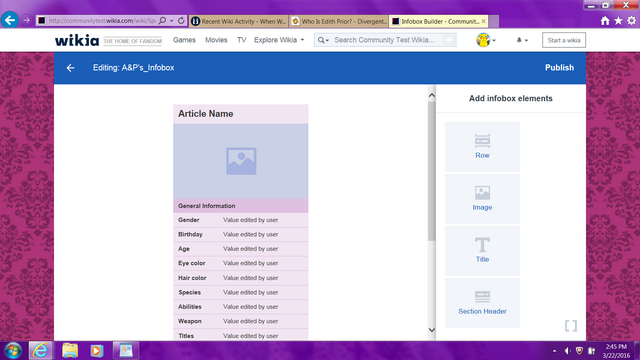Screen dimensions: 640x360
Task: Open the Wikia home logo
Action: [x=77, y=40]
